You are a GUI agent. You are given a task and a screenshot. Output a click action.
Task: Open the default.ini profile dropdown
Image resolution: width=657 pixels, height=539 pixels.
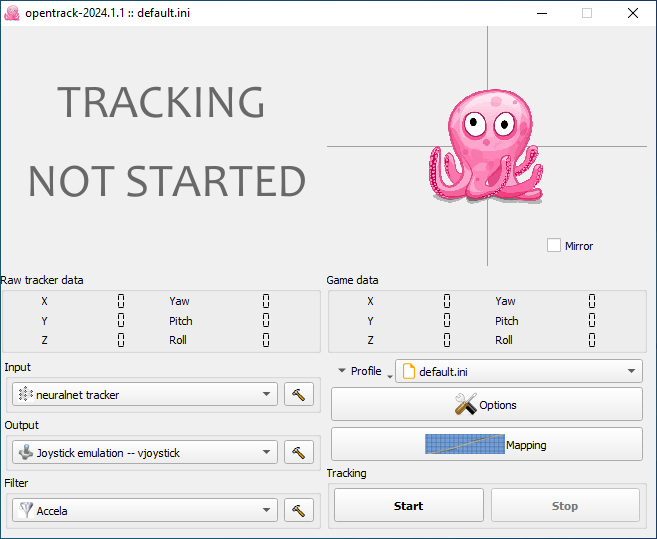click(x=519, y=371)
